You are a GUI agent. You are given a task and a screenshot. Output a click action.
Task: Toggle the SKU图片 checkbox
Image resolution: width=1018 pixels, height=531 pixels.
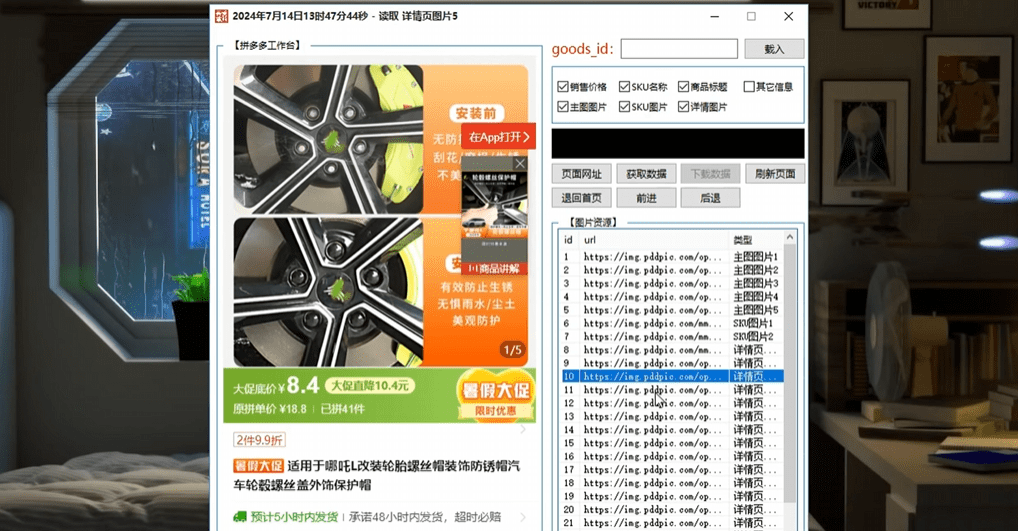625,106
